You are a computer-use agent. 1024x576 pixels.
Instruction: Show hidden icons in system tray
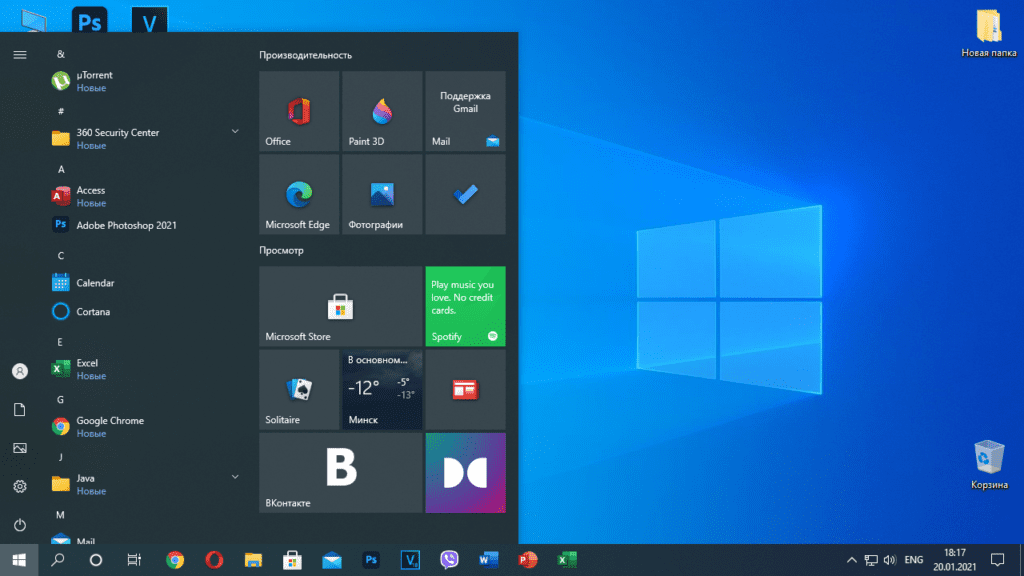[x=852, y=560]
